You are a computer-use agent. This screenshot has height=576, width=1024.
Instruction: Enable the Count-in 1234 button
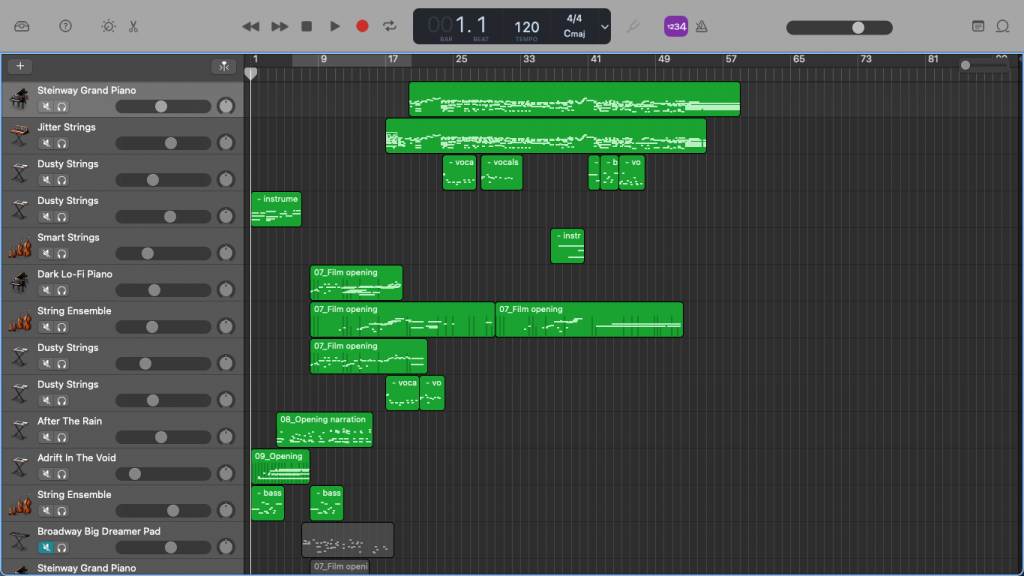pyautogui.click(x=676, y=26)
